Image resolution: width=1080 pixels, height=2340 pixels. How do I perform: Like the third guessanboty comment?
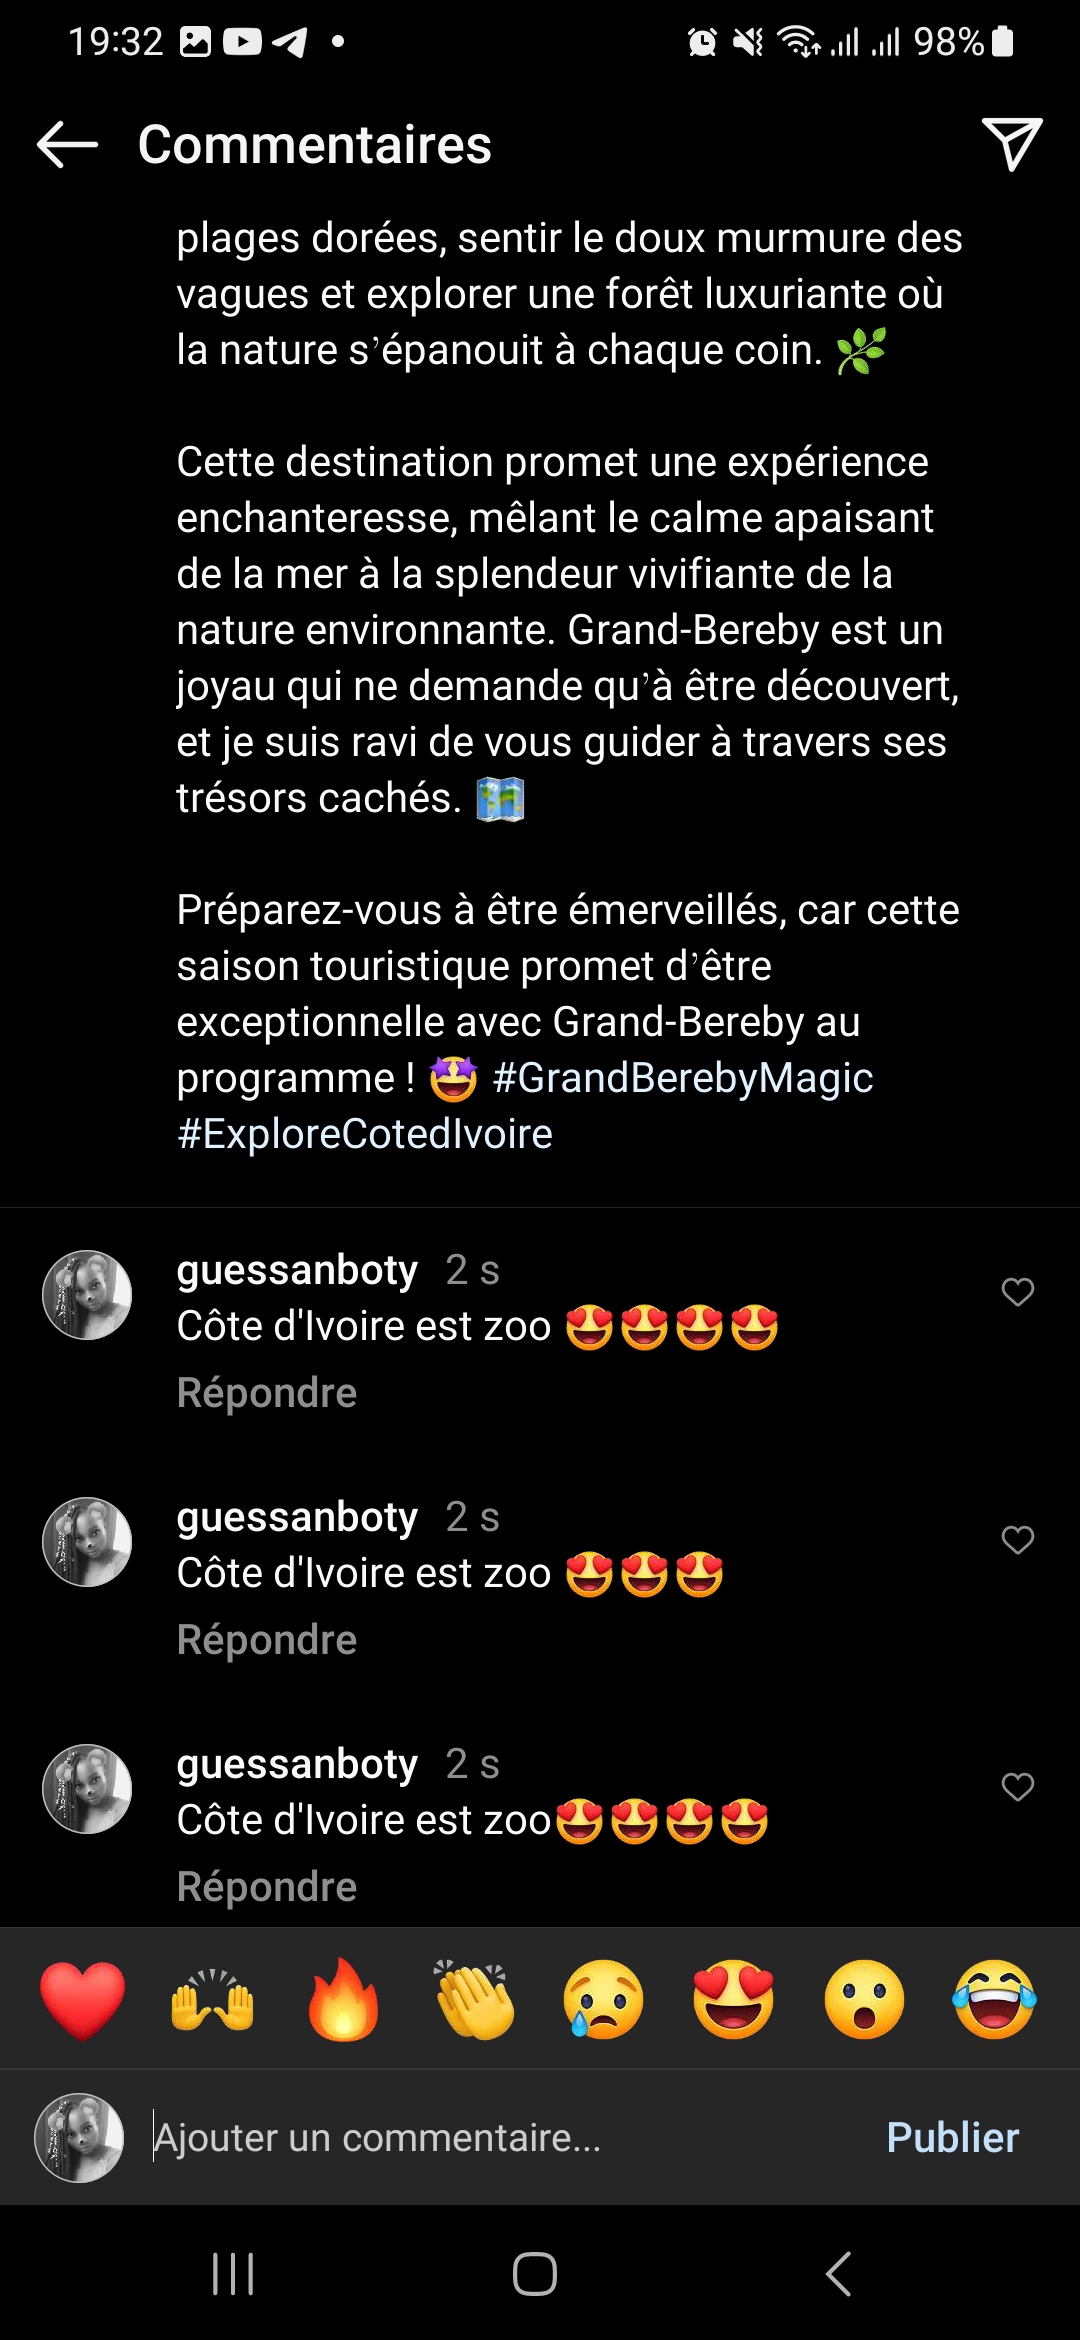(1017, 1787)
